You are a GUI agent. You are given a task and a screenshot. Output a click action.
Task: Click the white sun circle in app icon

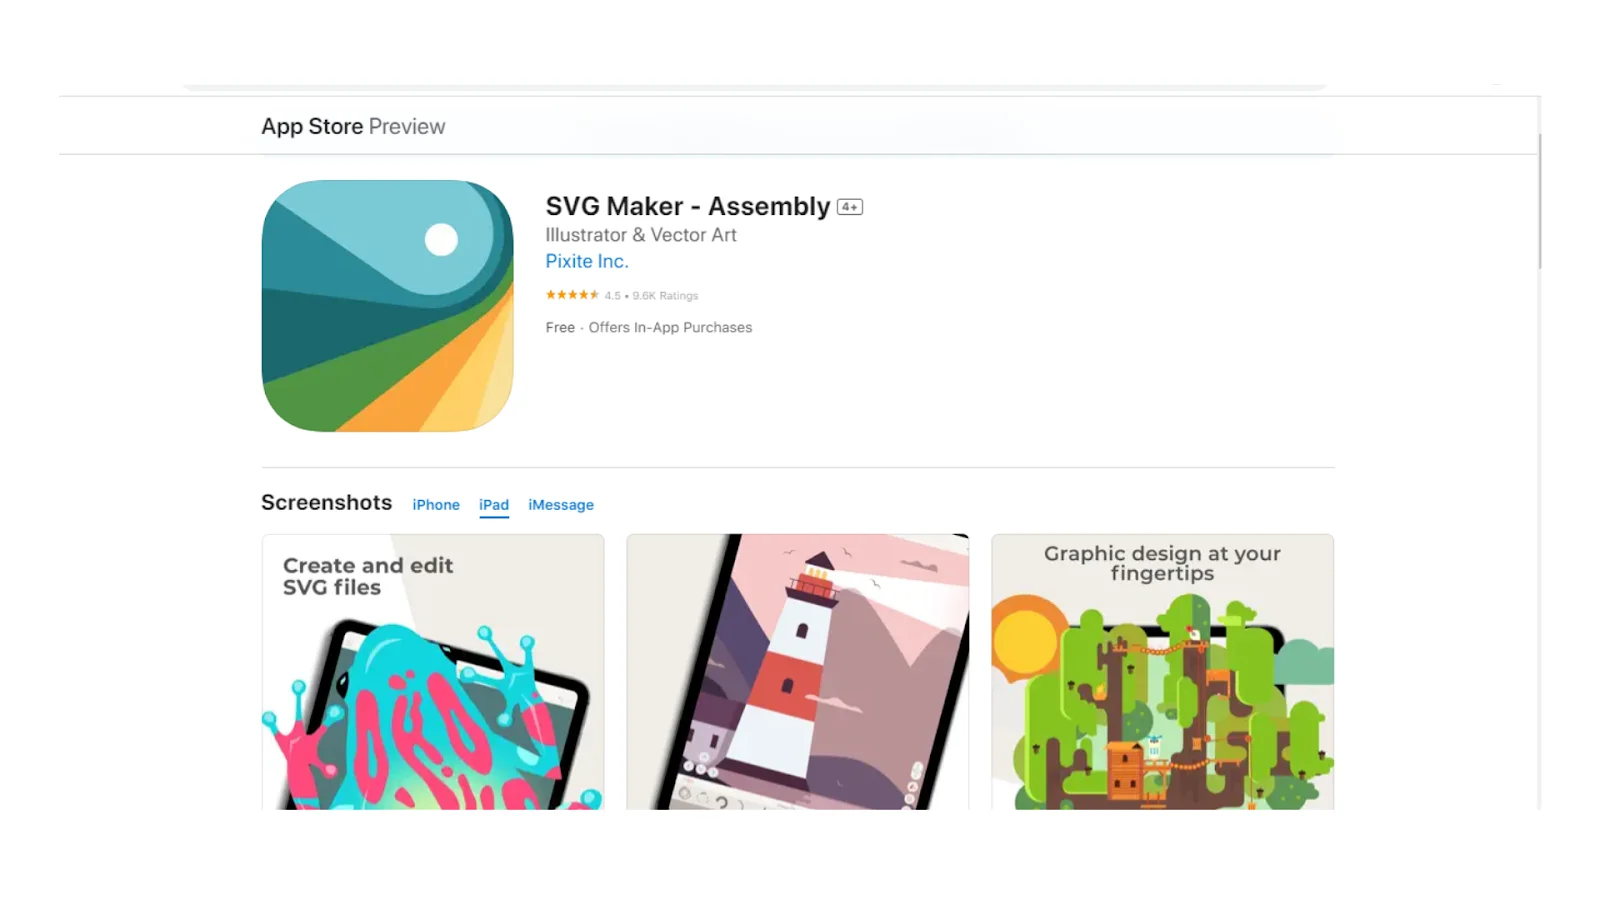(x=441, y=240)
